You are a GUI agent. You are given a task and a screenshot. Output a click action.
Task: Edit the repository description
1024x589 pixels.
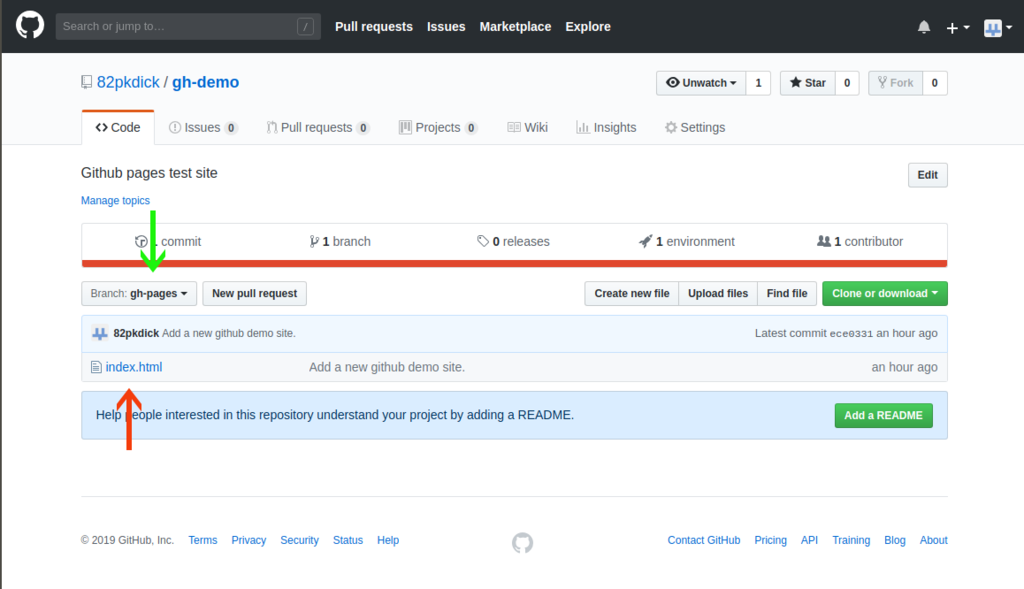pyautogui.click(x=927, y=175)
